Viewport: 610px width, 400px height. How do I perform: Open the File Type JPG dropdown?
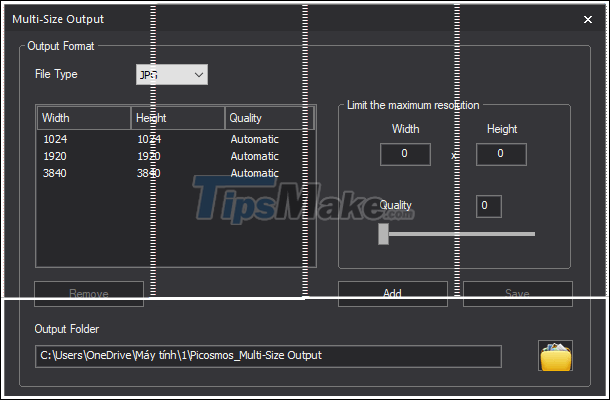(x=172, y=75)
